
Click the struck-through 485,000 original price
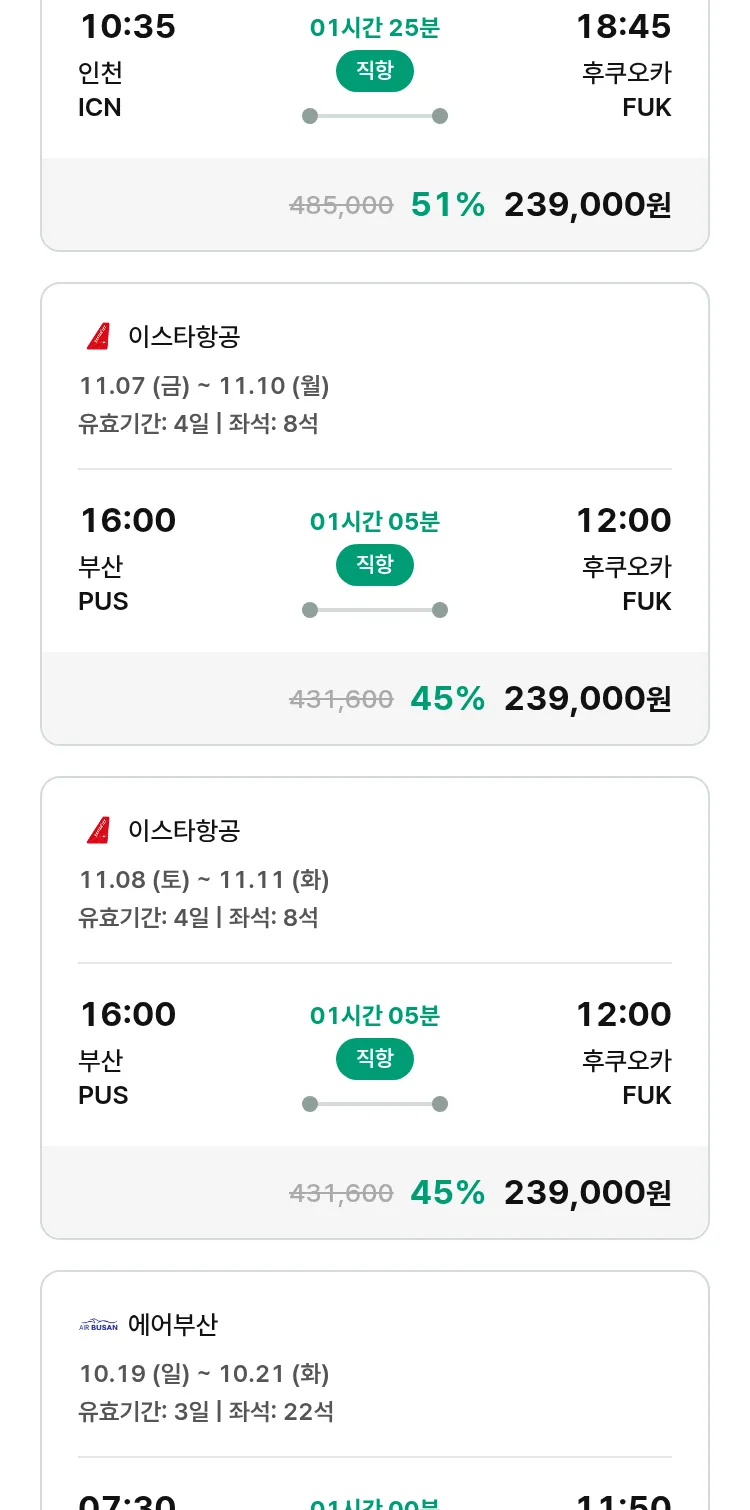341,206
